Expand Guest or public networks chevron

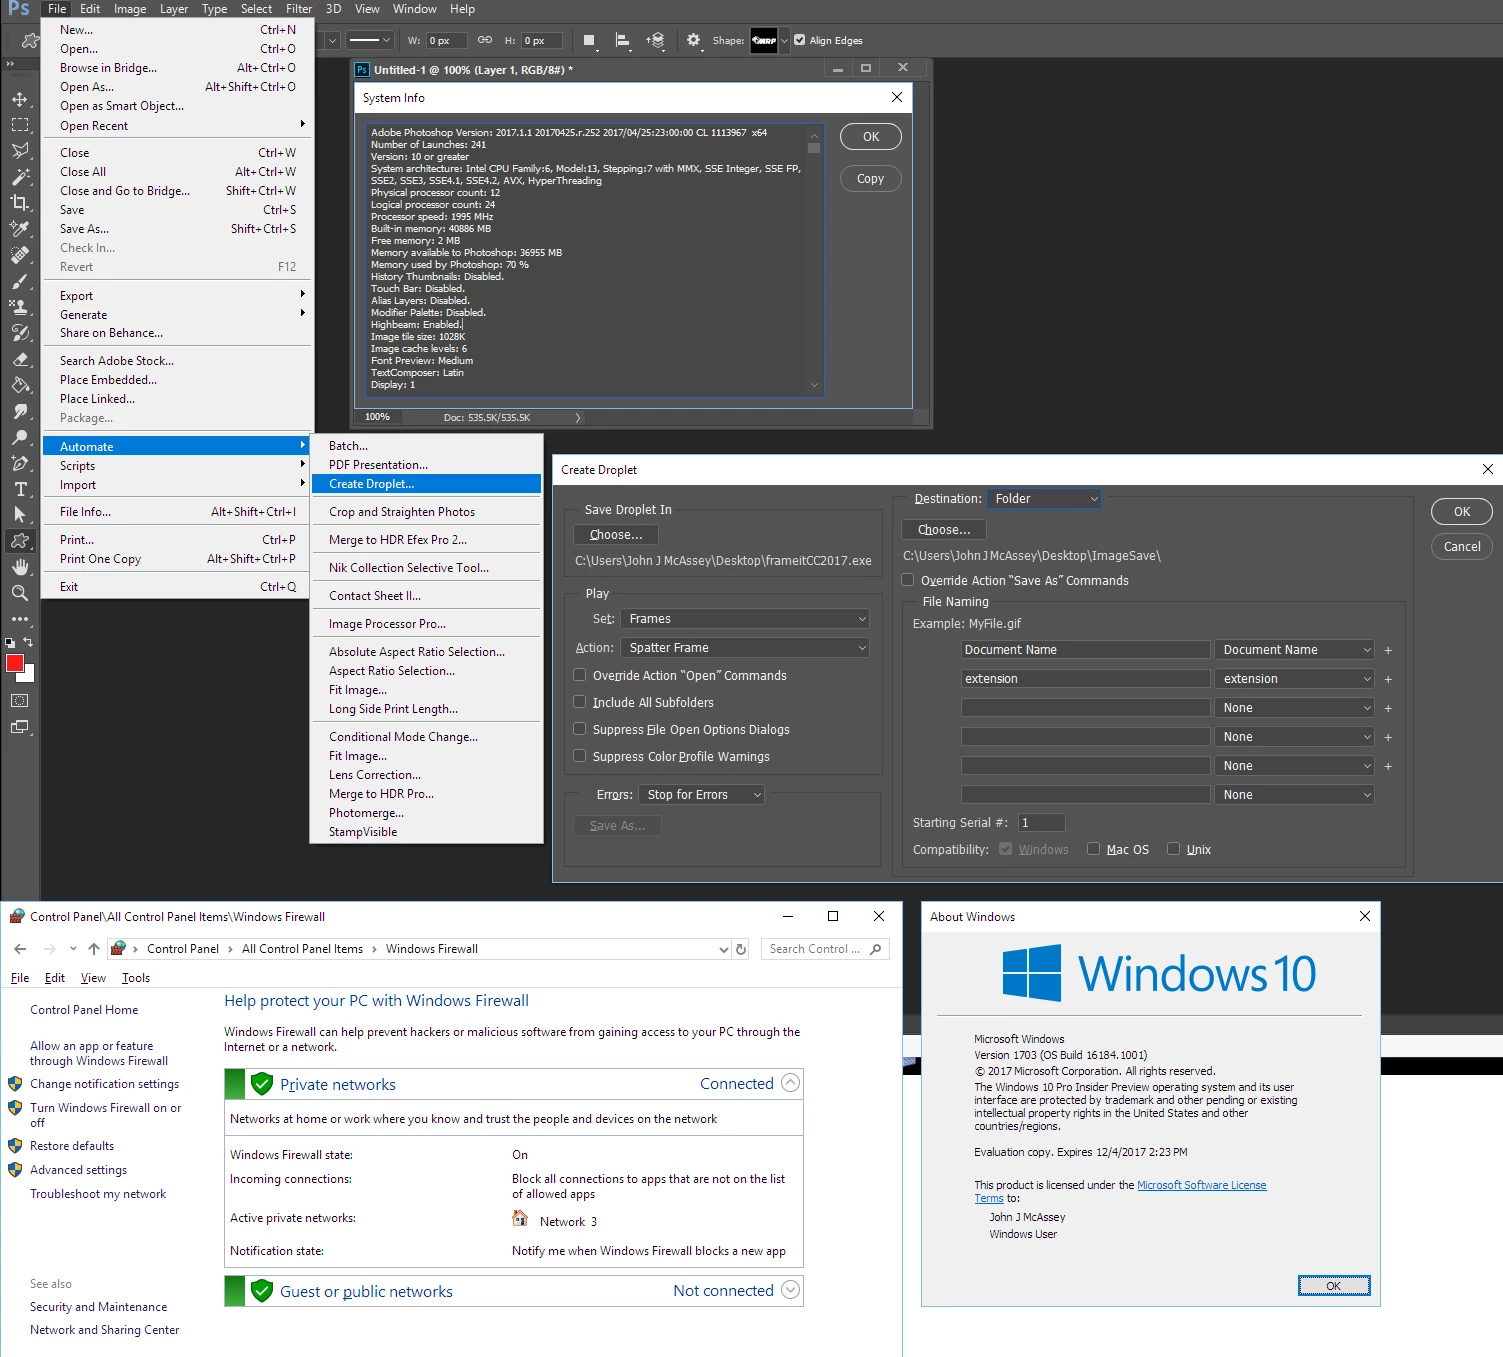point(790,1290)
